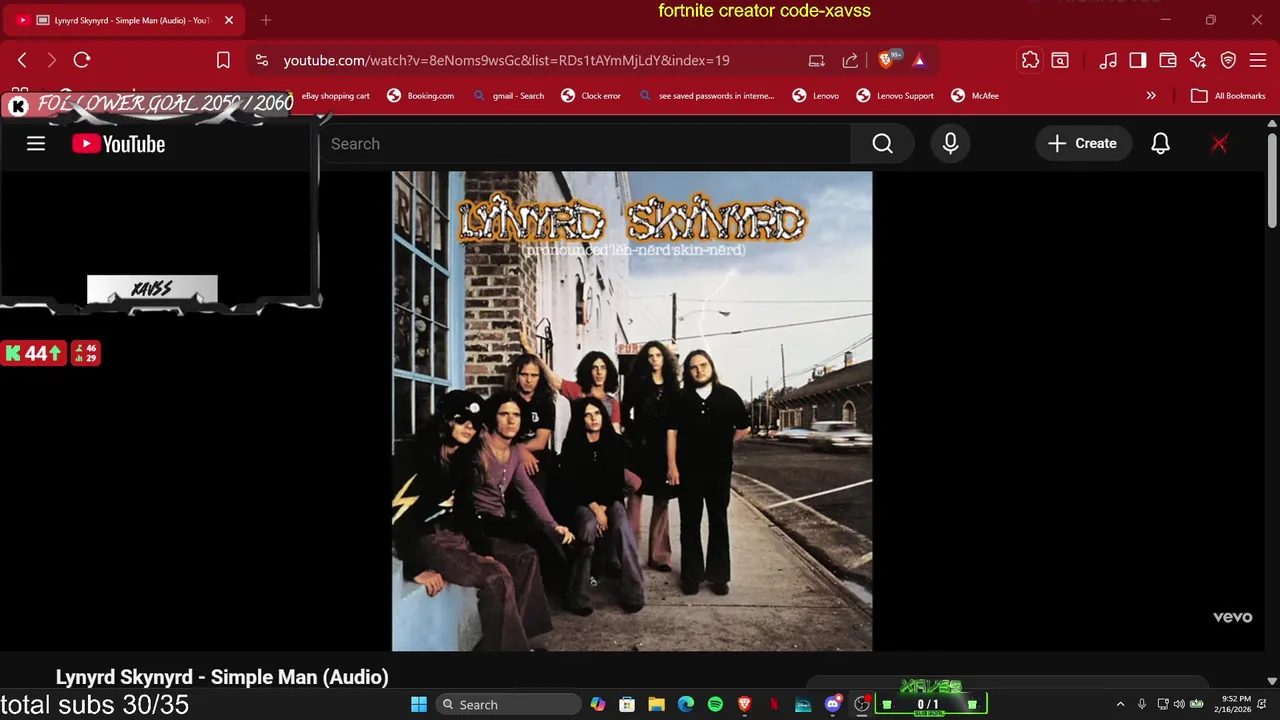
Task: Open the Brave main menu button
Action: tap(1259, 60)
